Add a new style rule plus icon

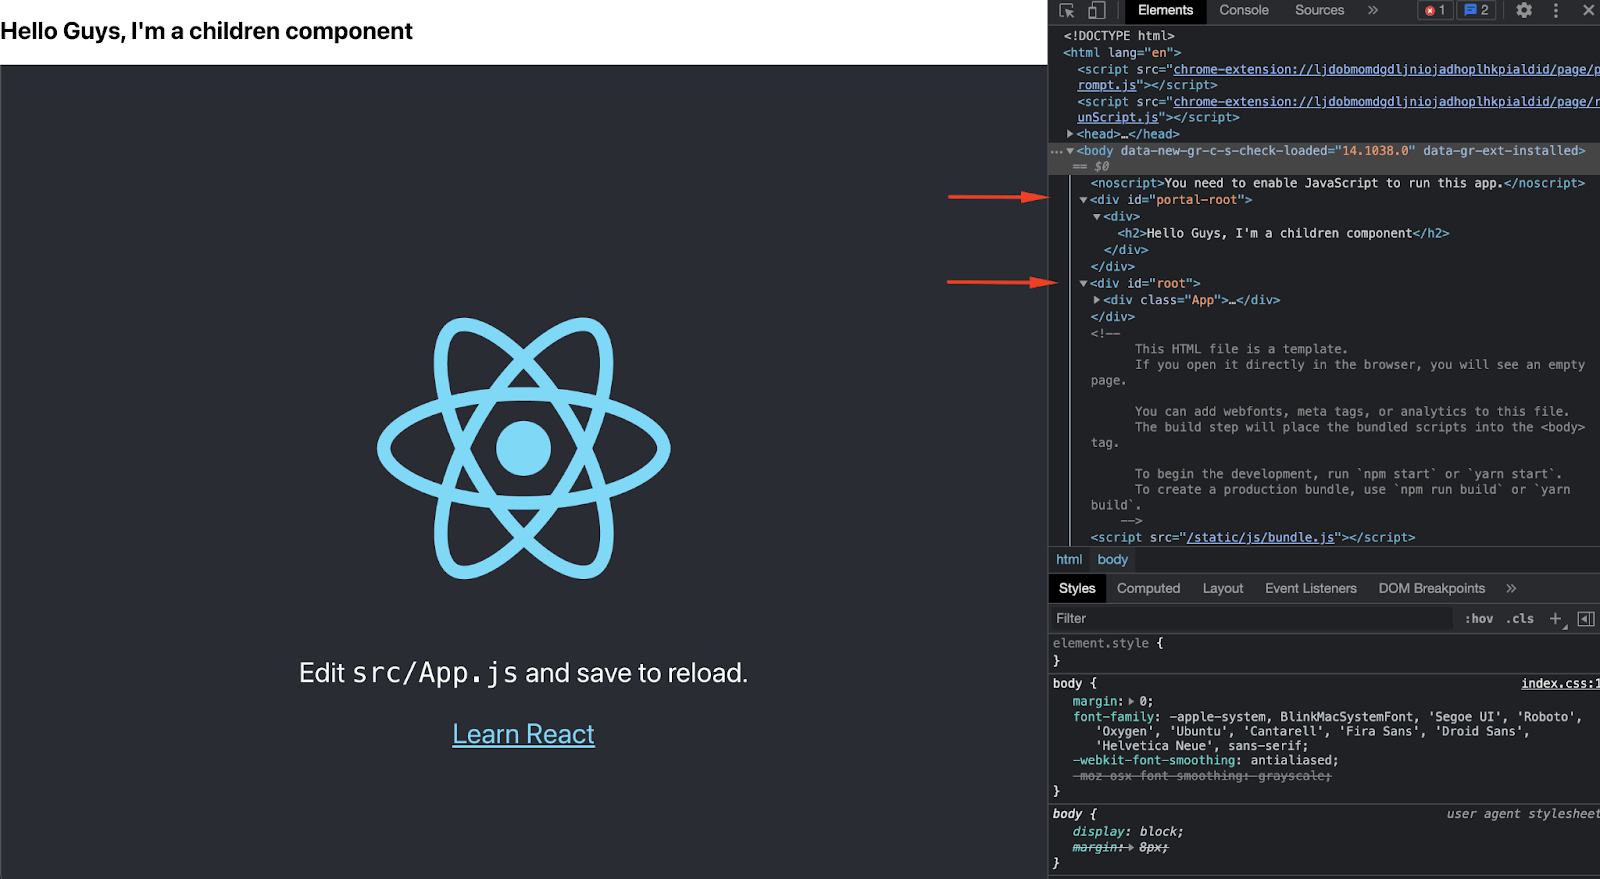[x=1556, y=619]
